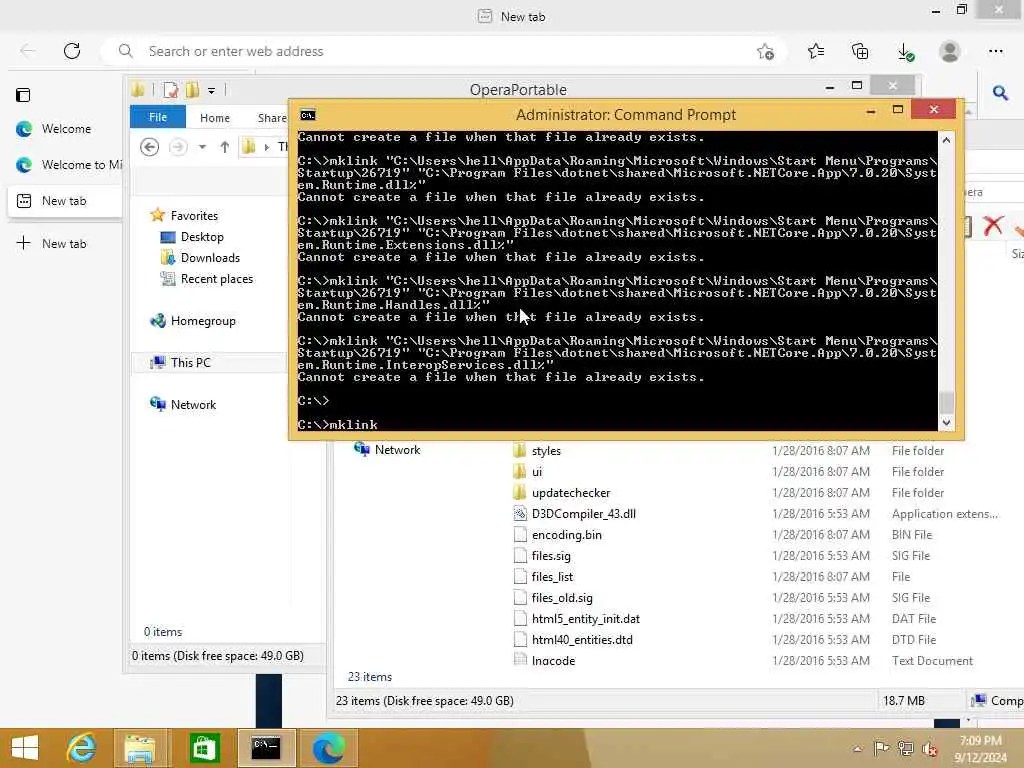This screenshot has width=1024, height=768.
Task: Click OperaPortable Explorer up arrow
Action: (x=225, y=147)
